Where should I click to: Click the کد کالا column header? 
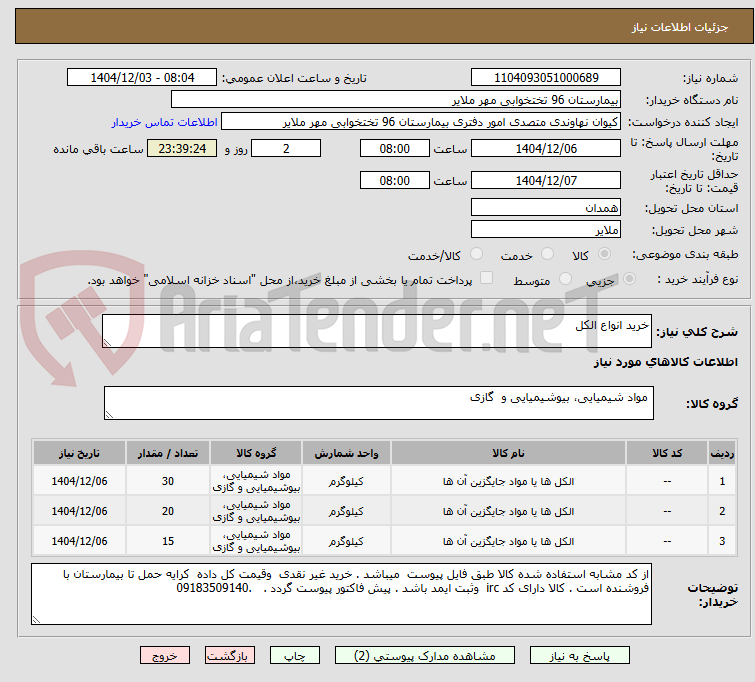[x=667, y=453]
